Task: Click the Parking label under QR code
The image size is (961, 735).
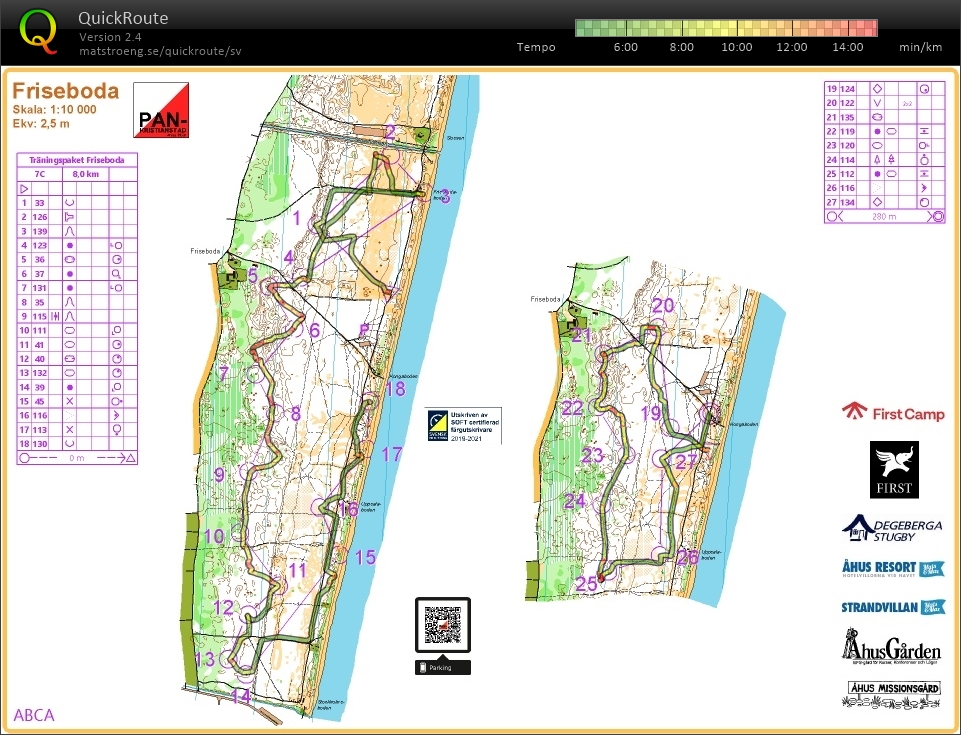Action: (x=442, y=667)
